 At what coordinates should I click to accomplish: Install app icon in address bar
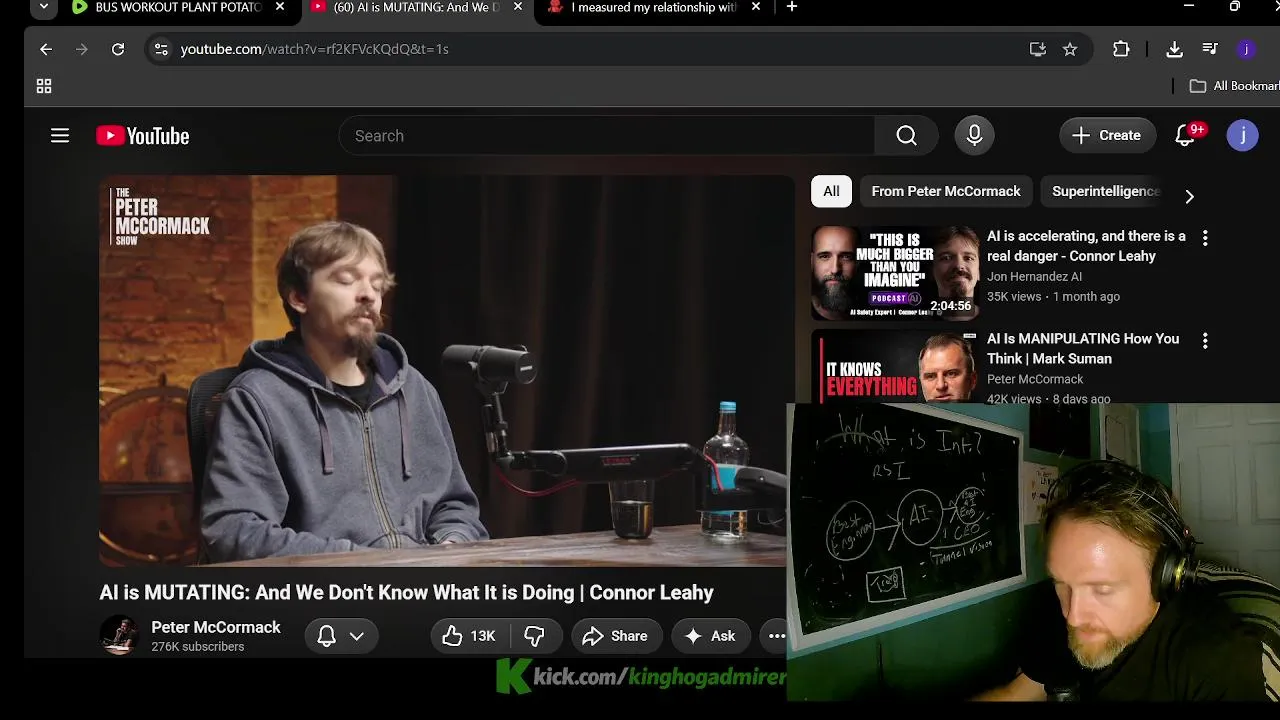(x=1038, y=49)
